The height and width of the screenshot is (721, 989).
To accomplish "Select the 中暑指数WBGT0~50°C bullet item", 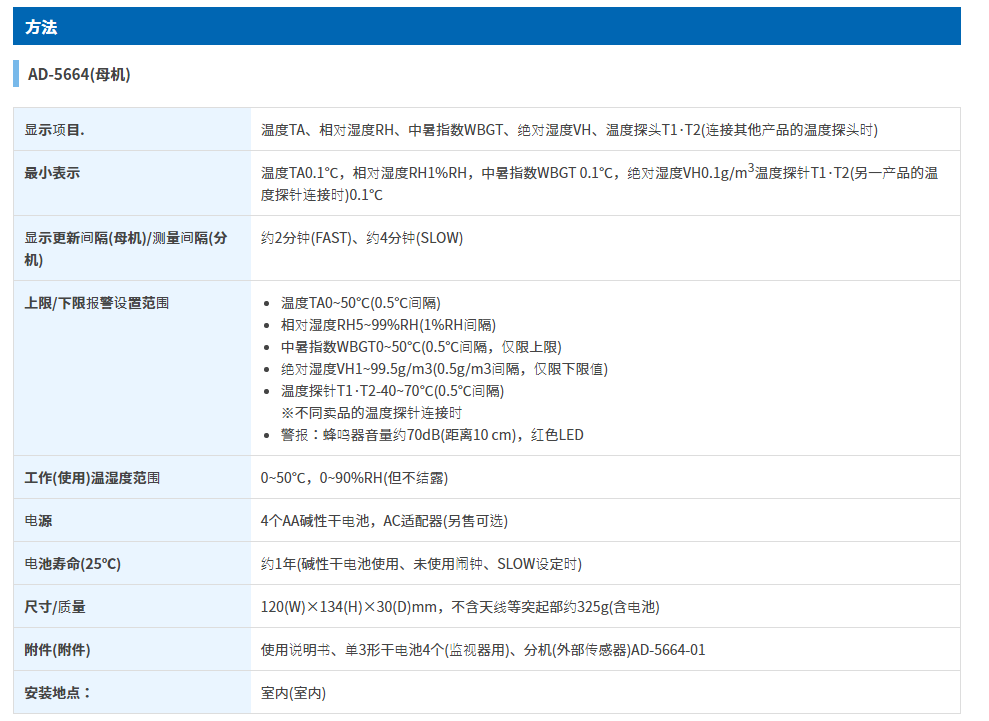I will point(420,347).
